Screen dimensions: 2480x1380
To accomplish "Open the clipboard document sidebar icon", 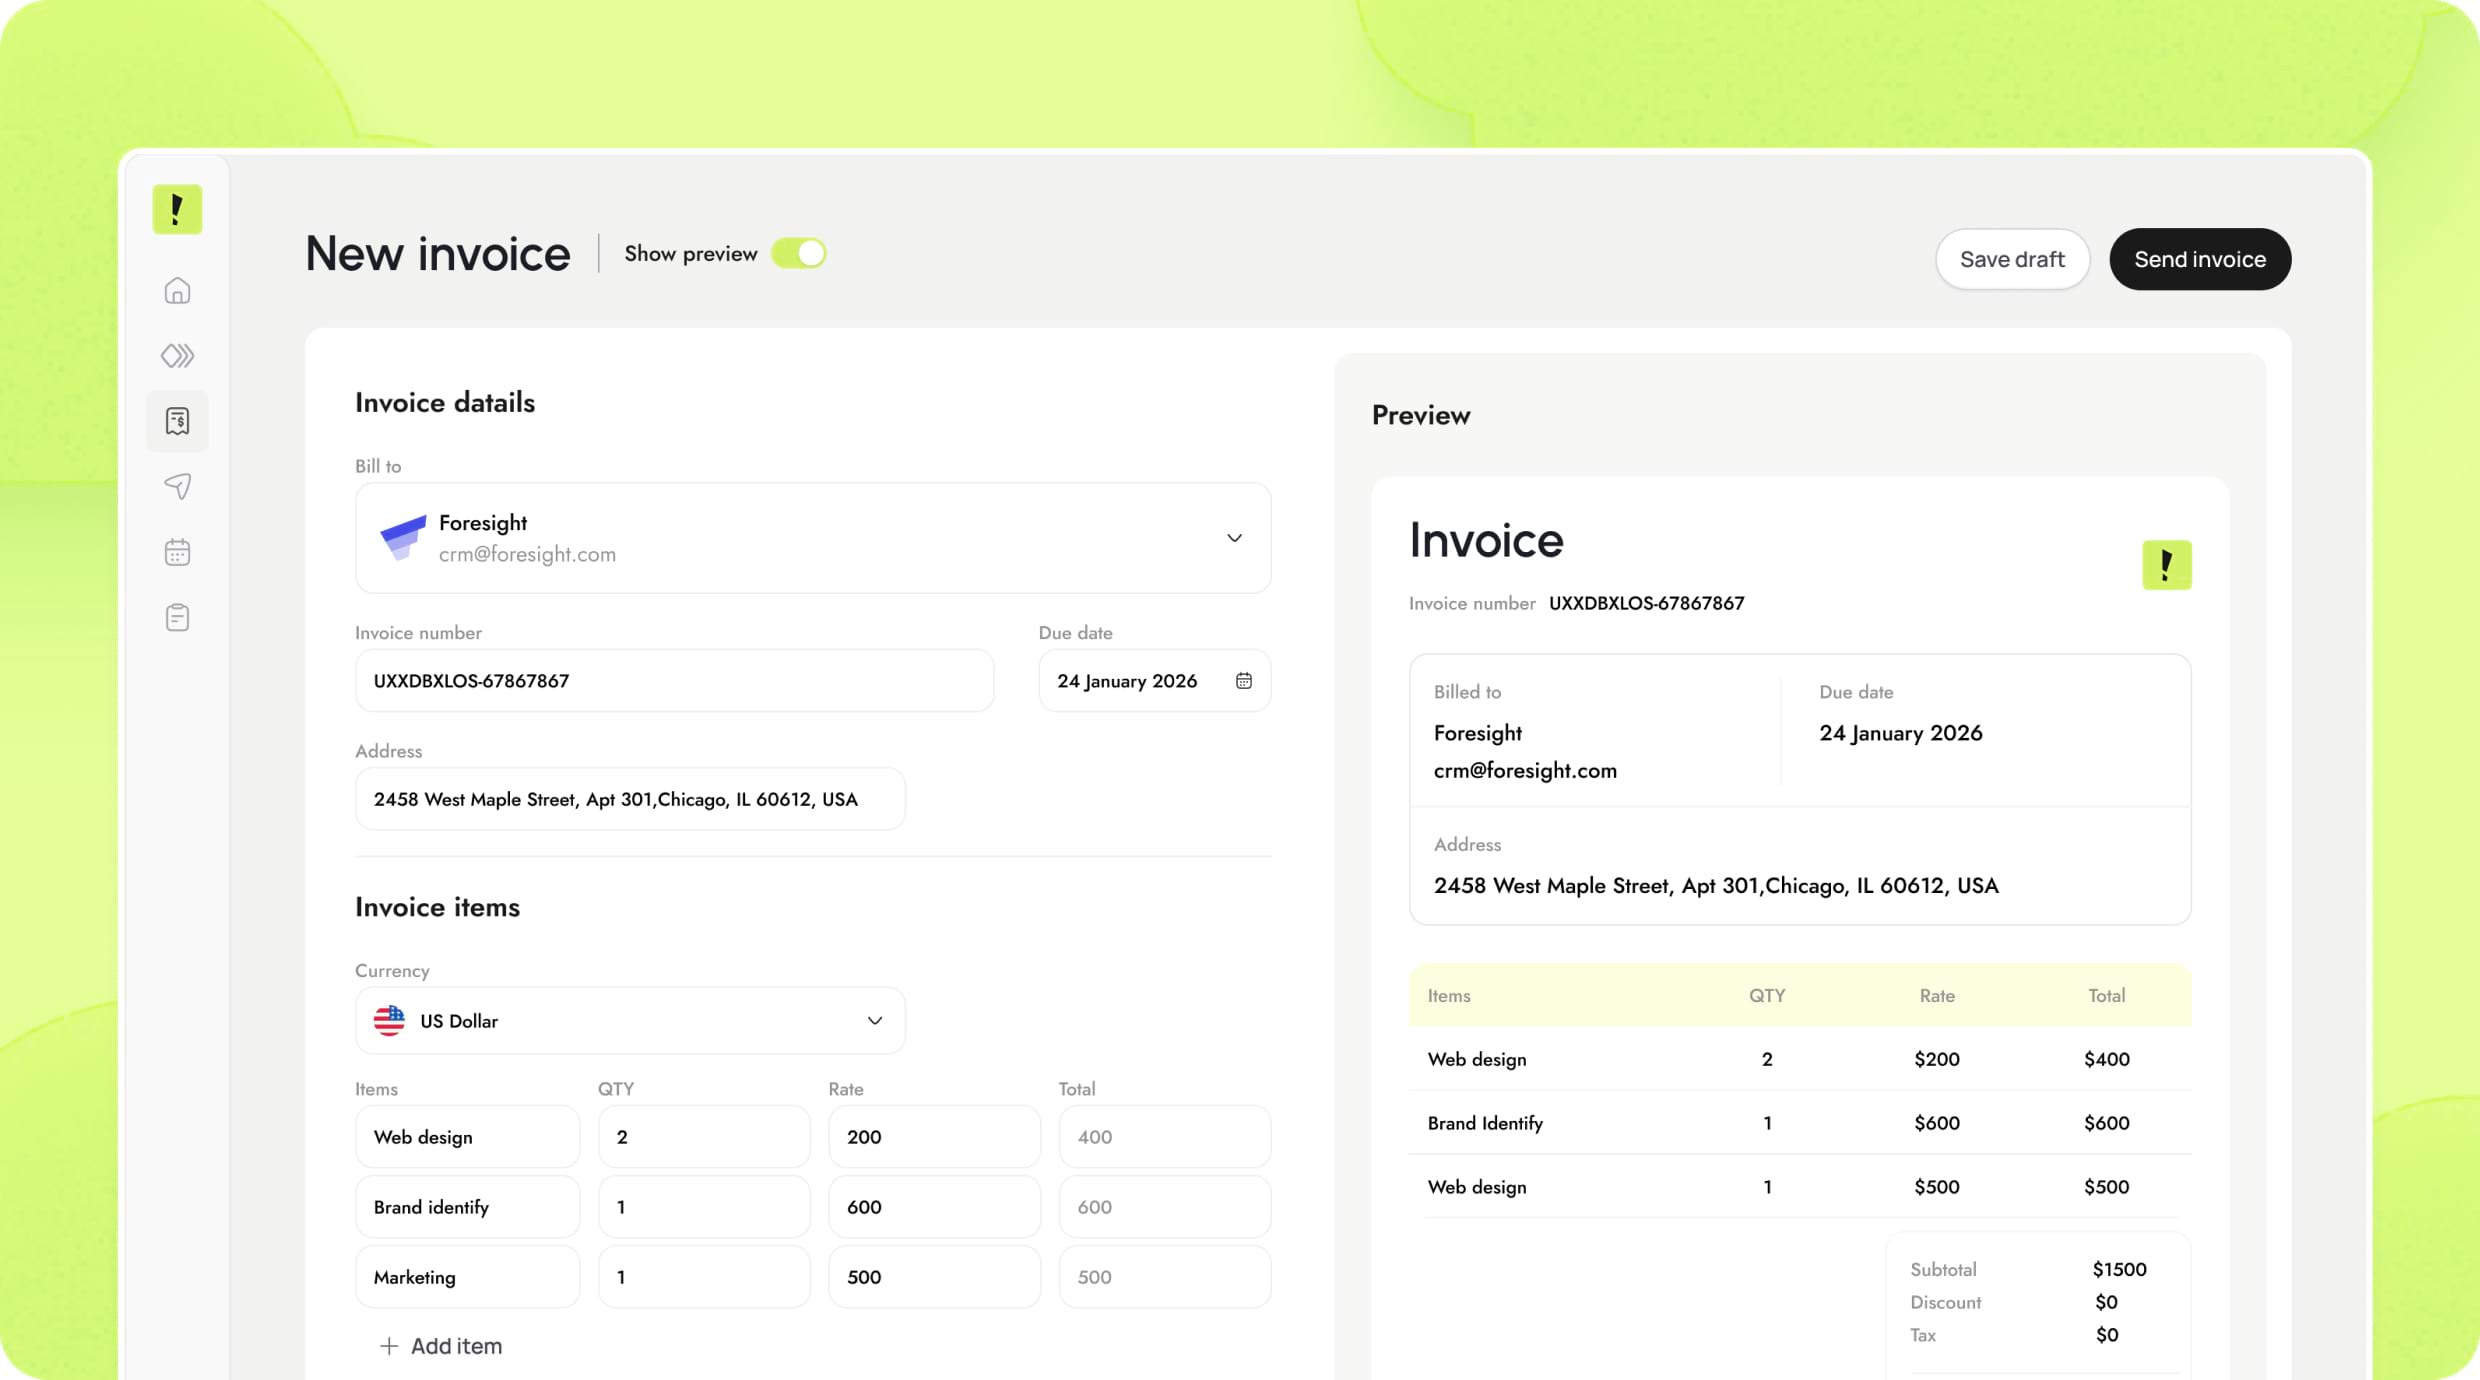I will point(177,617).
